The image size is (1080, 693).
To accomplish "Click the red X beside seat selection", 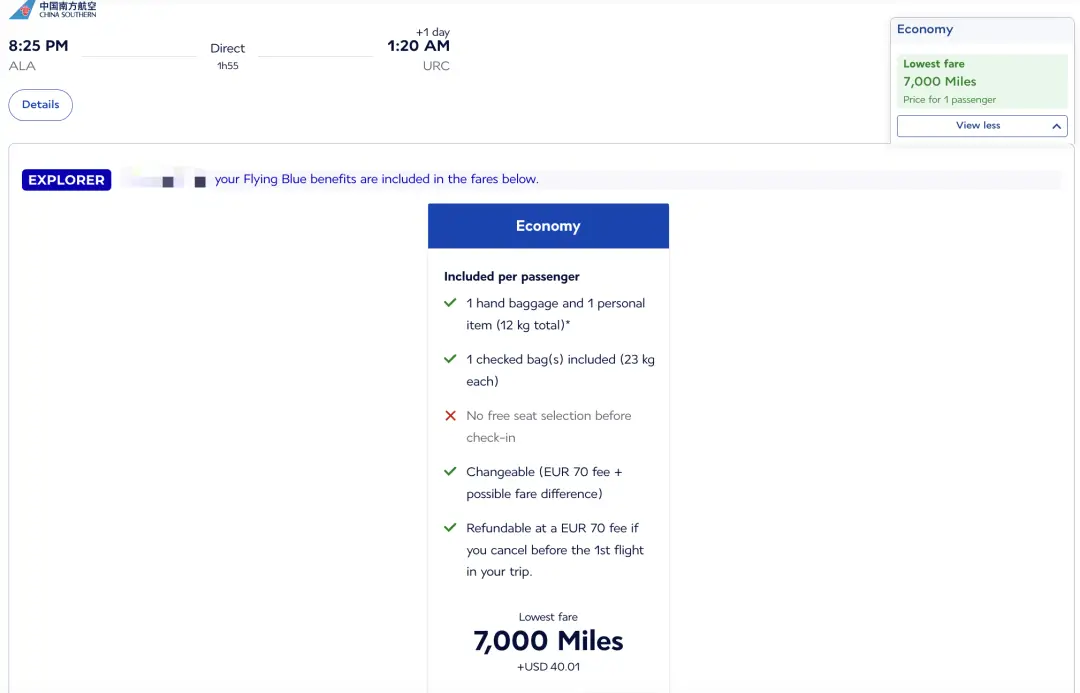I will click(x=450, y=416).
